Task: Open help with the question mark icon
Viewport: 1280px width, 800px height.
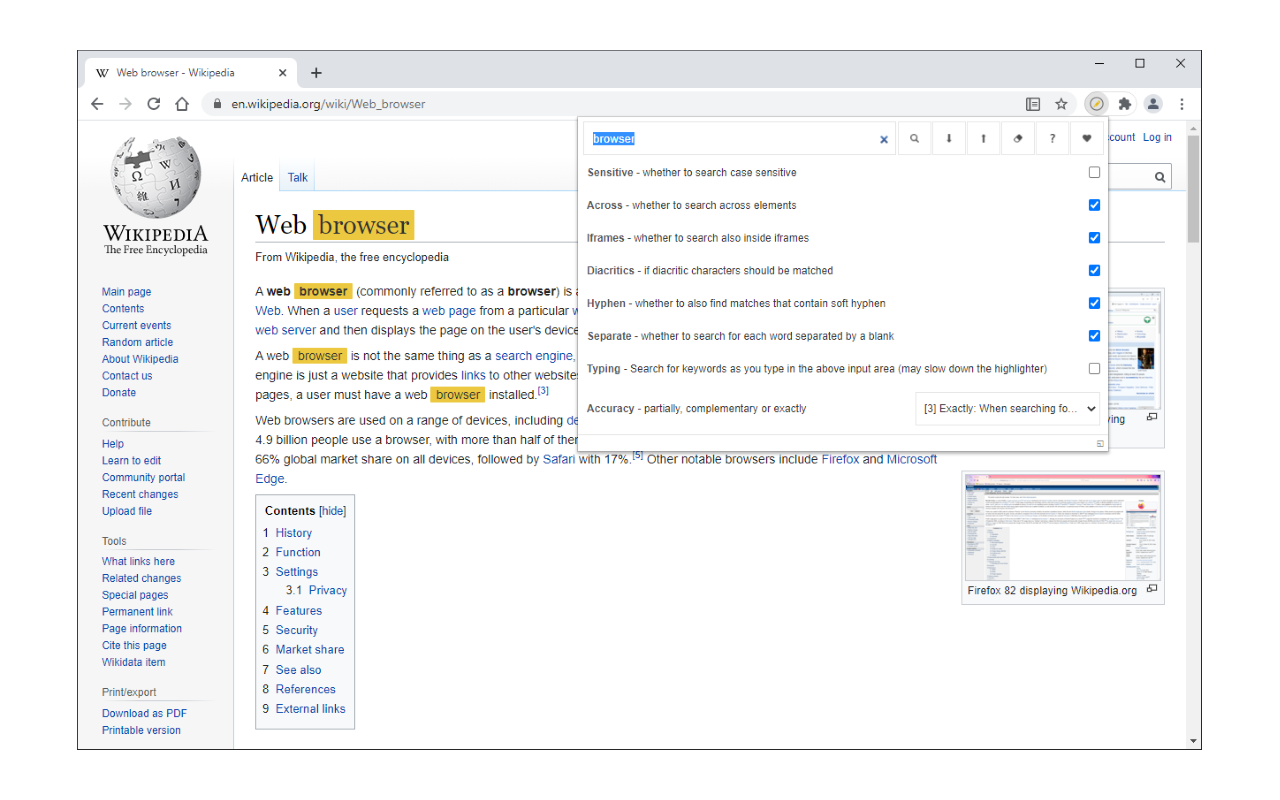Action: coord(1052,138)
